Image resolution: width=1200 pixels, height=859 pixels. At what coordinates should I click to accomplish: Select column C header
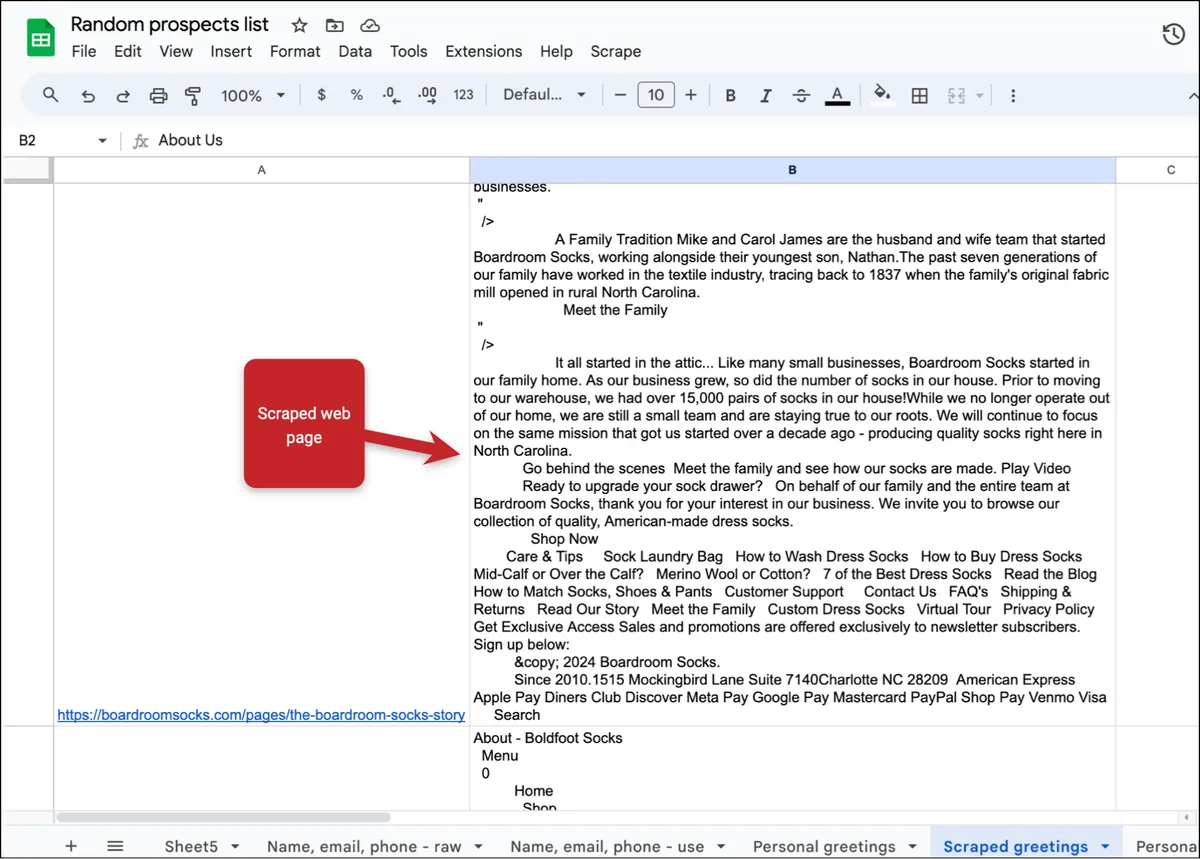1171,170
